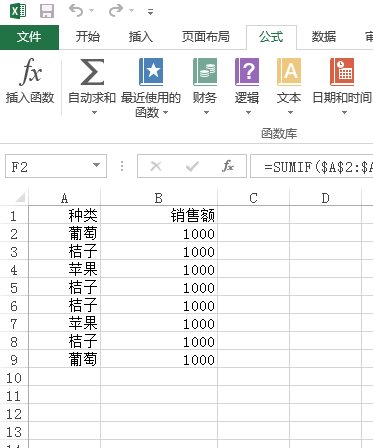Expand the 财务 dropdown arrow
The height and width of the screenshot is (448, 373).
pos(206,113)
